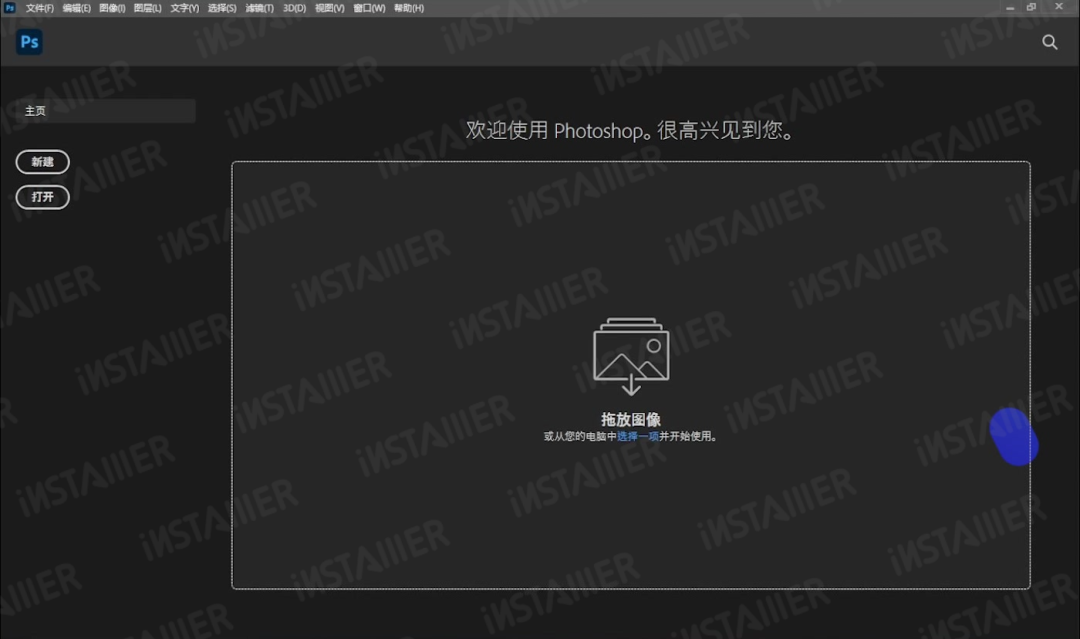Open the 文件(F) menu
Screen dimensions: 1080x639
[x=39, y=8]
